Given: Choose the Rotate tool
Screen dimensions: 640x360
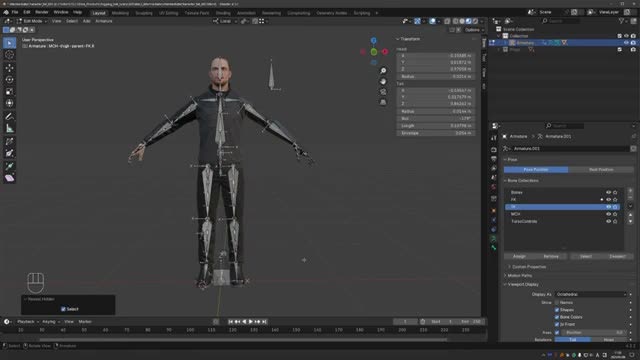Looking at the screenshot, I should pyautogui.click(x=9, y=80).
